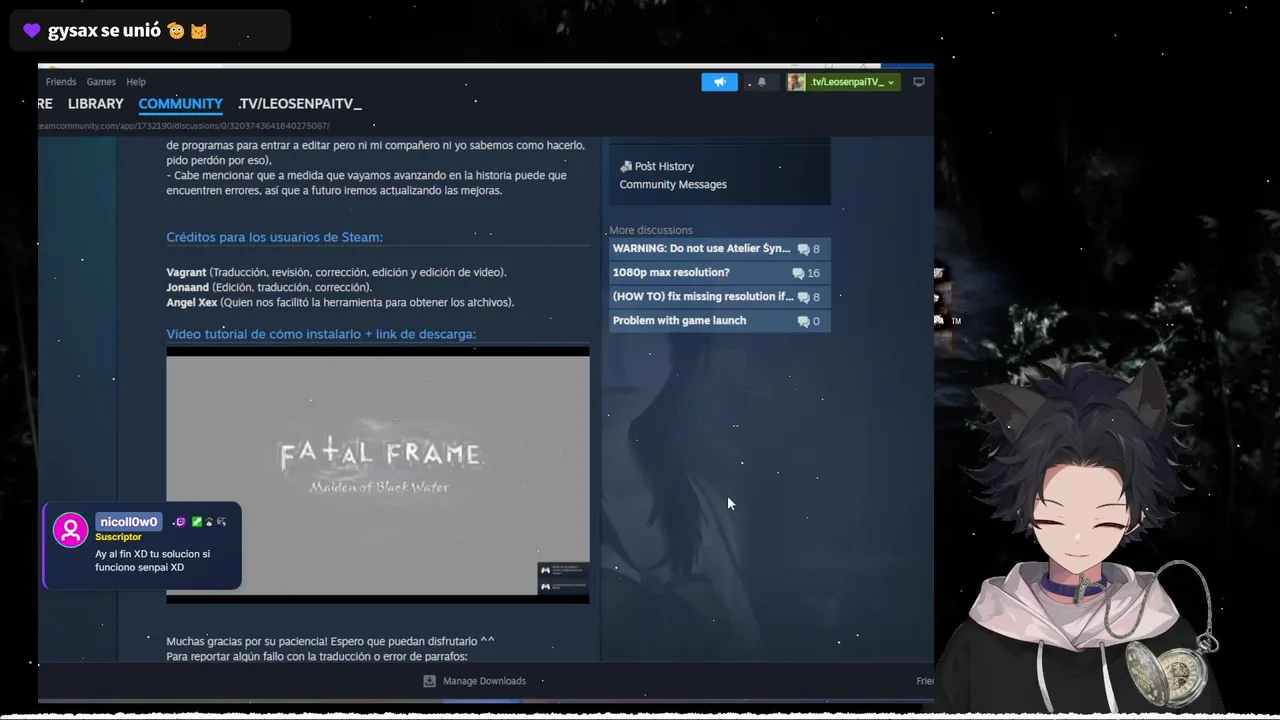Click the Angel Xex credit name
The image size is (1280, 720).
coord(192,302)
